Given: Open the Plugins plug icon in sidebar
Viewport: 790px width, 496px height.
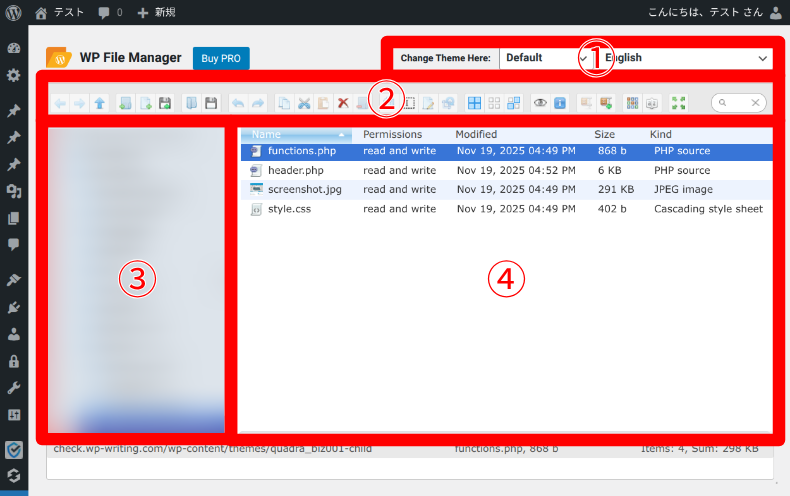Looking at the screenshot, I should 14,307.
